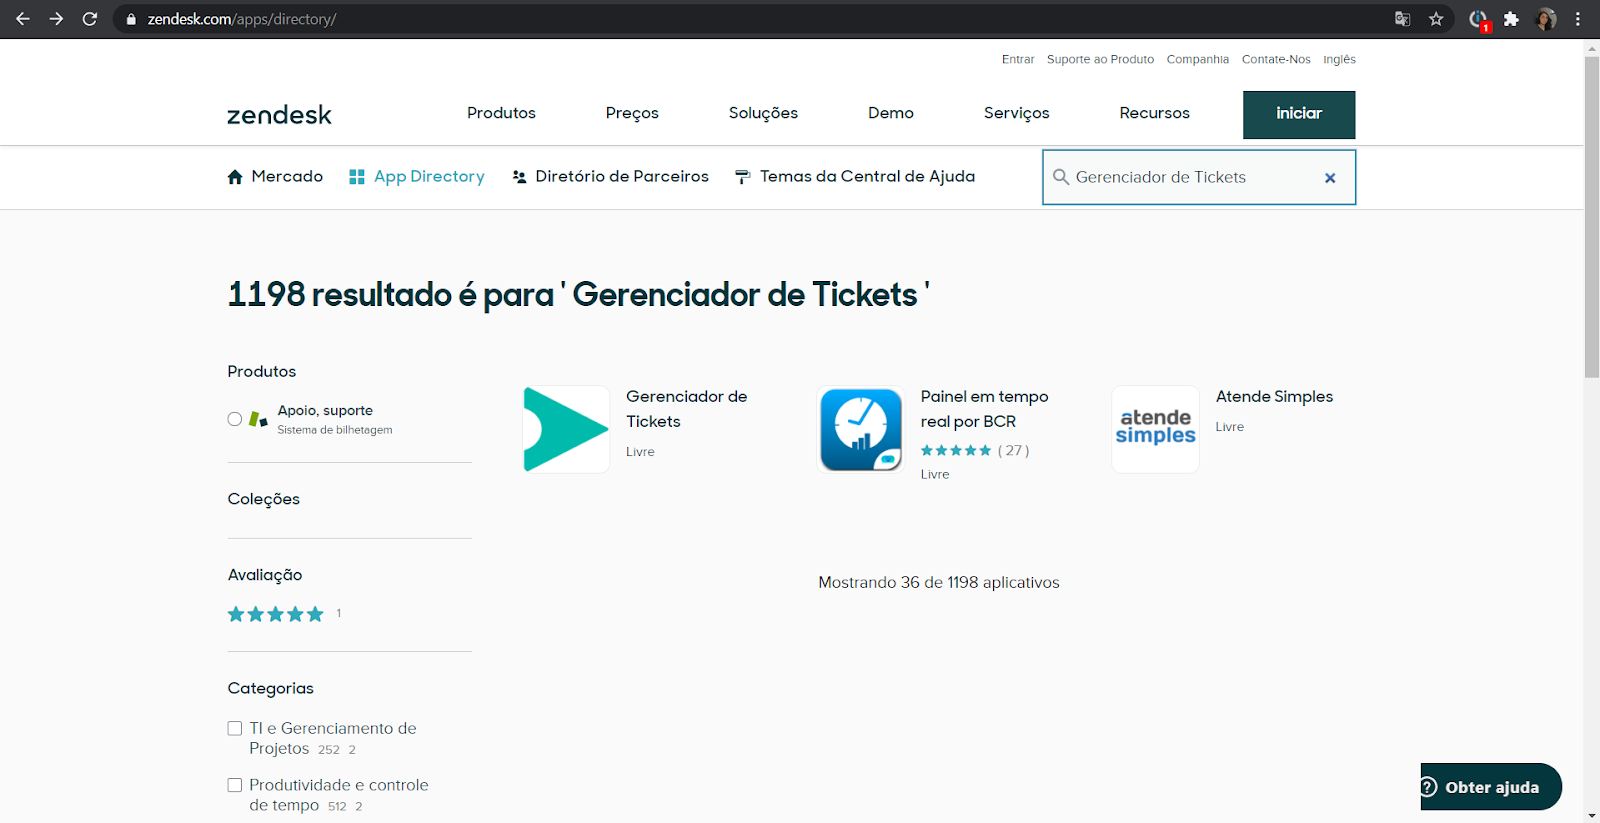Click the iniciar button
Viewport: 1600px width, 823px height.
pyautogui.click(x=1299, y=115)
